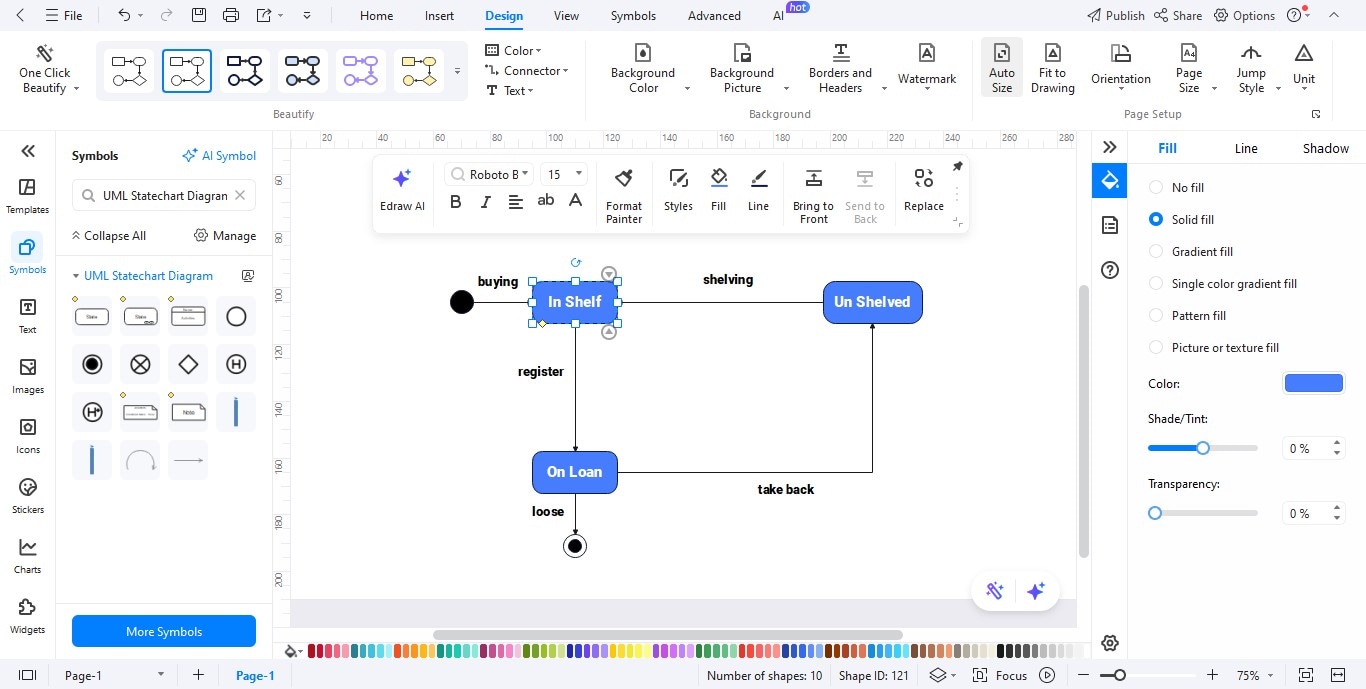Viewport: 1366px width, 689px height.
Task: Apply Fit to Drawing
Action: (1052, 68)
